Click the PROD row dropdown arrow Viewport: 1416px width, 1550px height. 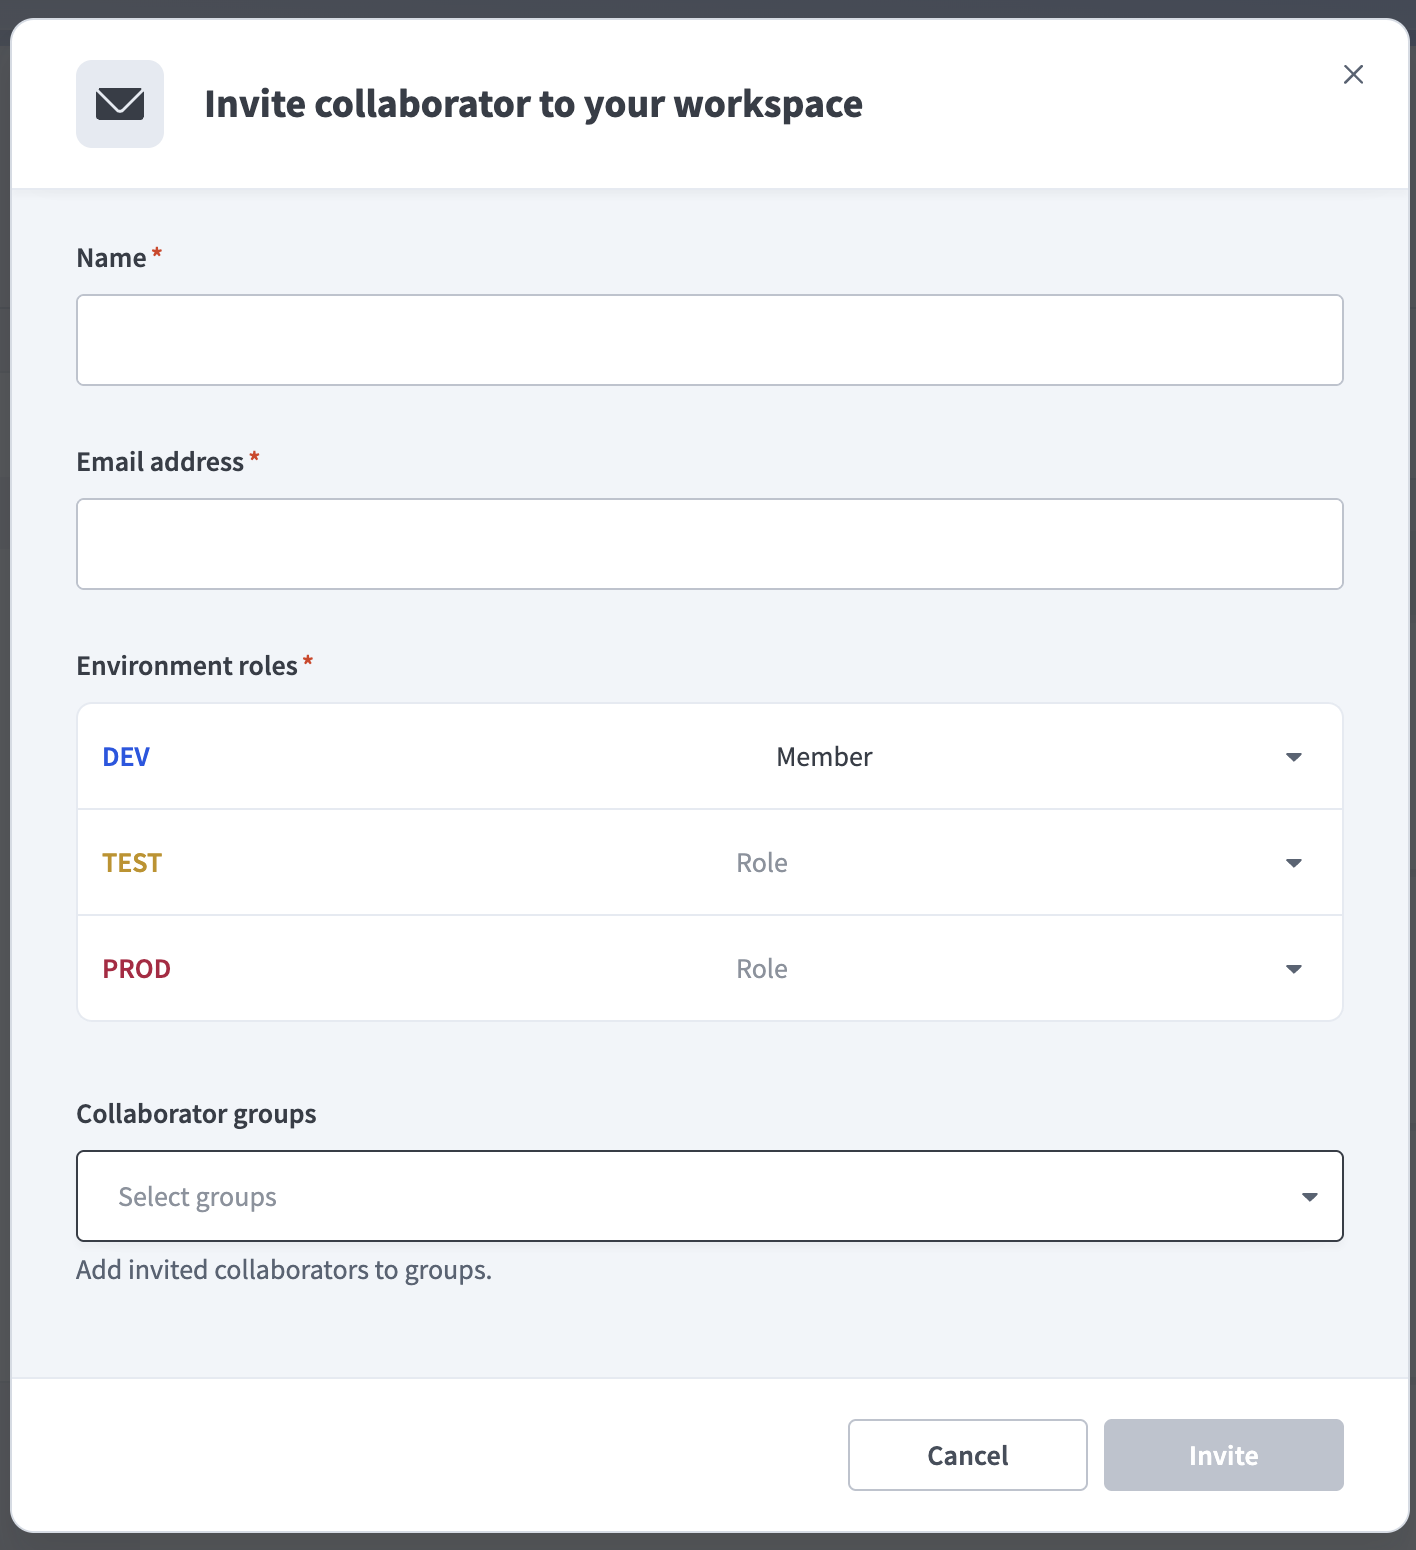click(x=1293, y=969)
